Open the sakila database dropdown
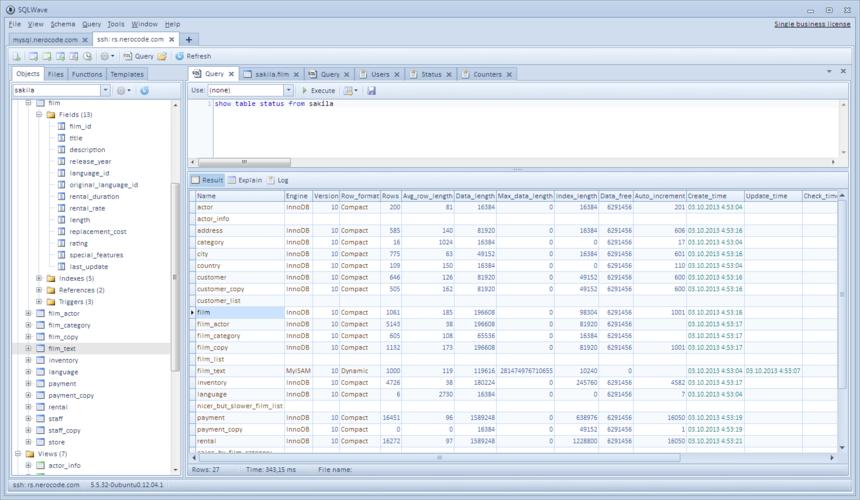The height and width of the screenshot is (500, 860). pyautogui.click(x=105, y=90)
